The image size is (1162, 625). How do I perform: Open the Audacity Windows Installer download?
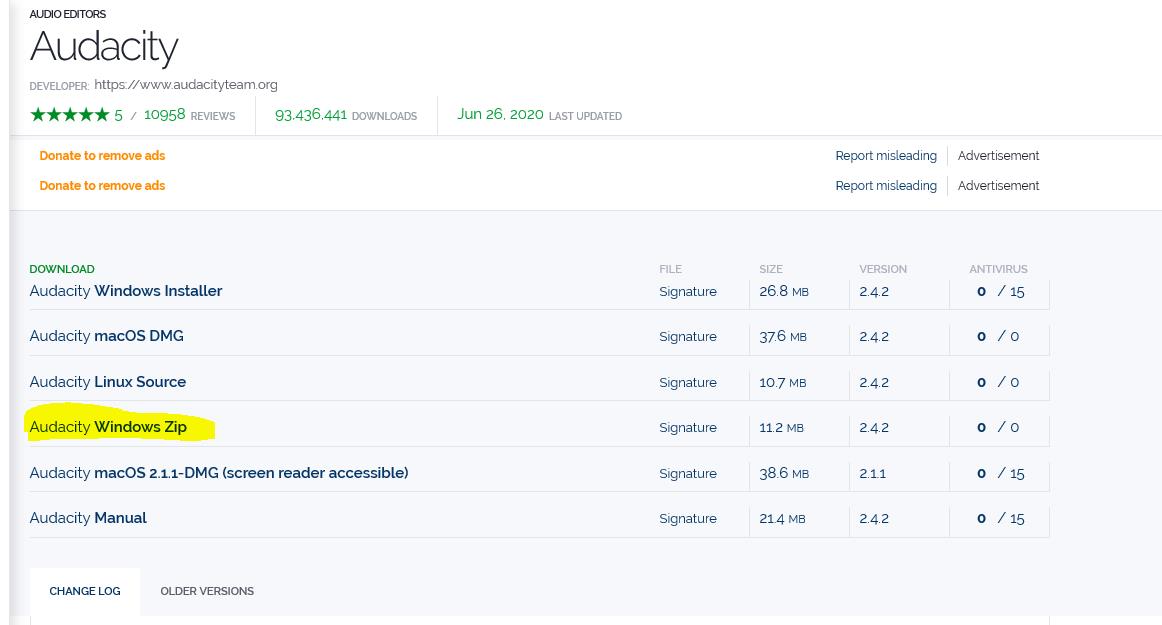pyautogui.click(x=126, y=291)
